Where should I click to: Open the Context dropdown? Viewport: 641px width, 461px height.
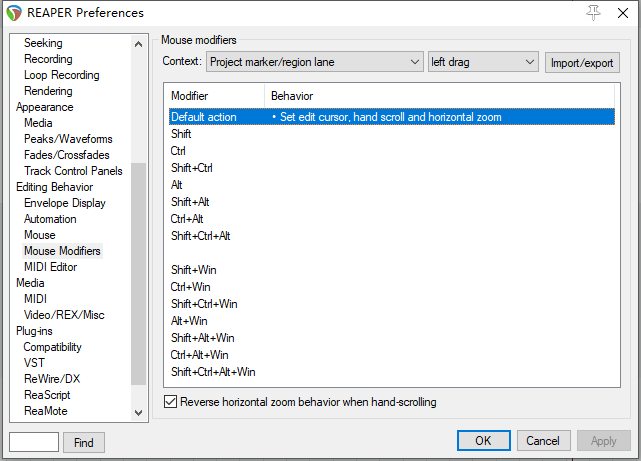tap(314, 62)
